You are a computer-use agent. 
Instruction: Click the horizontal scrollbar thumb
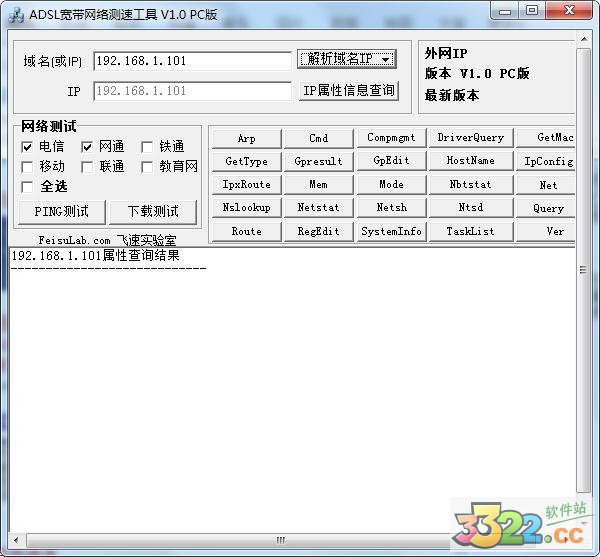[280, 540]
